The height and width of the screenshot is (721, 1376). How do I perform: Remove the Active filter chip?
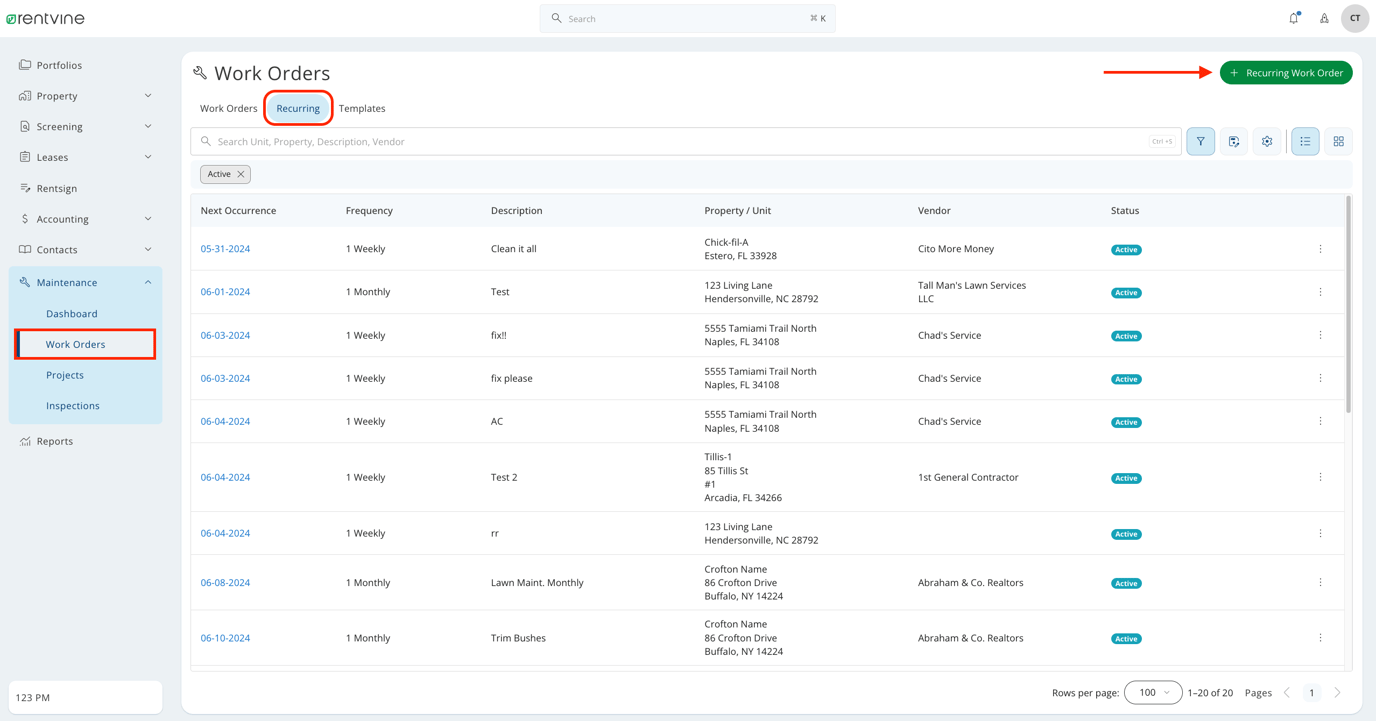point(242,173)
